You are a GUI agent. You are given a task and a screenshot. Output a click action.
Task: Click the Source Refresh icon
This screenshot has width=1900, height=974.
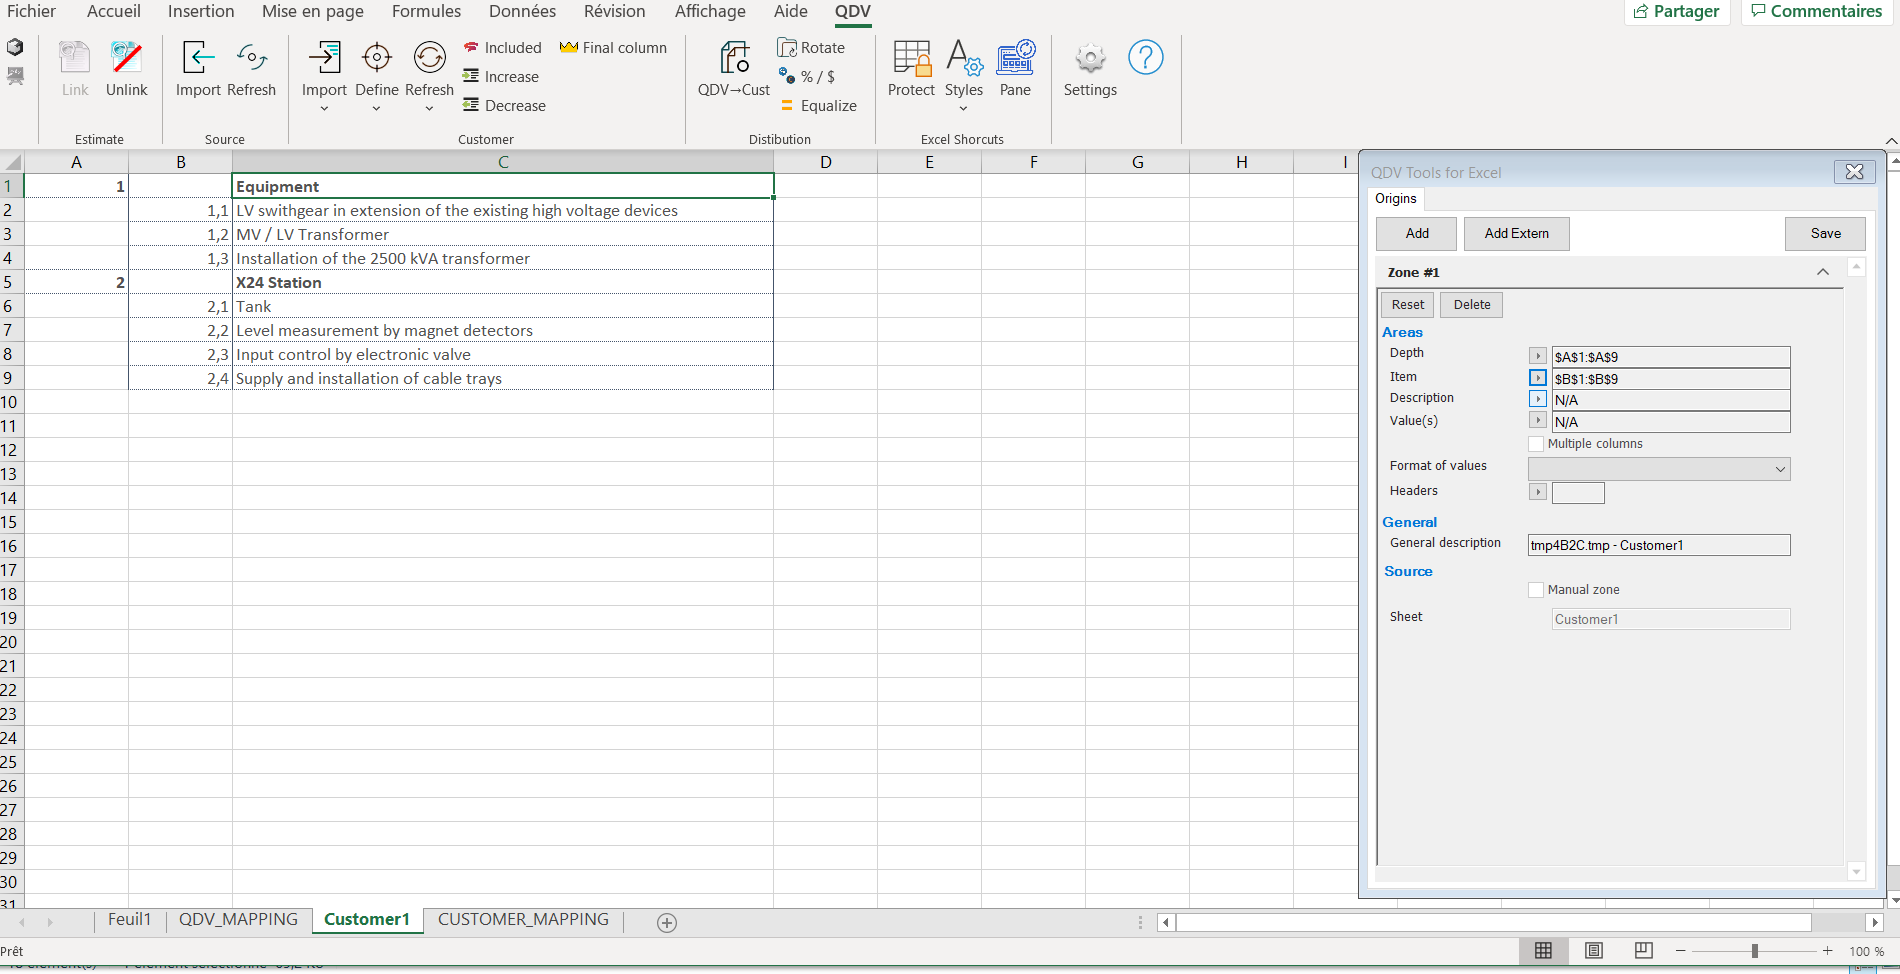[252, 58]
